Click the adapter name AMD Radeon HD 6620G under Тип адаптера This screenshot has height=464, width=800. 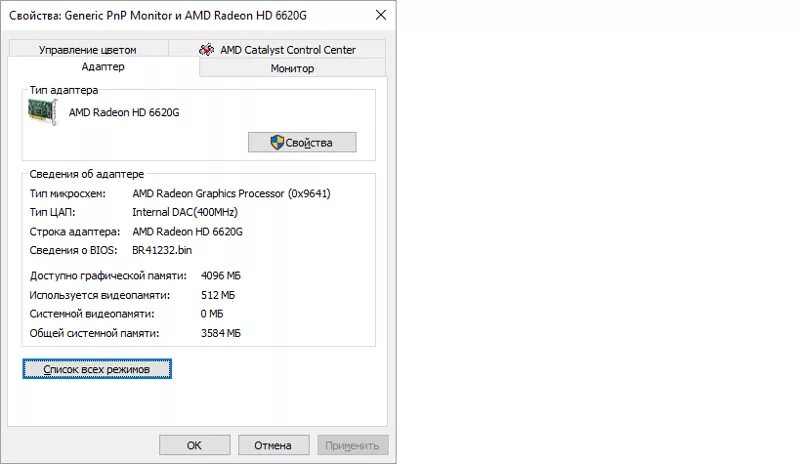124,112
